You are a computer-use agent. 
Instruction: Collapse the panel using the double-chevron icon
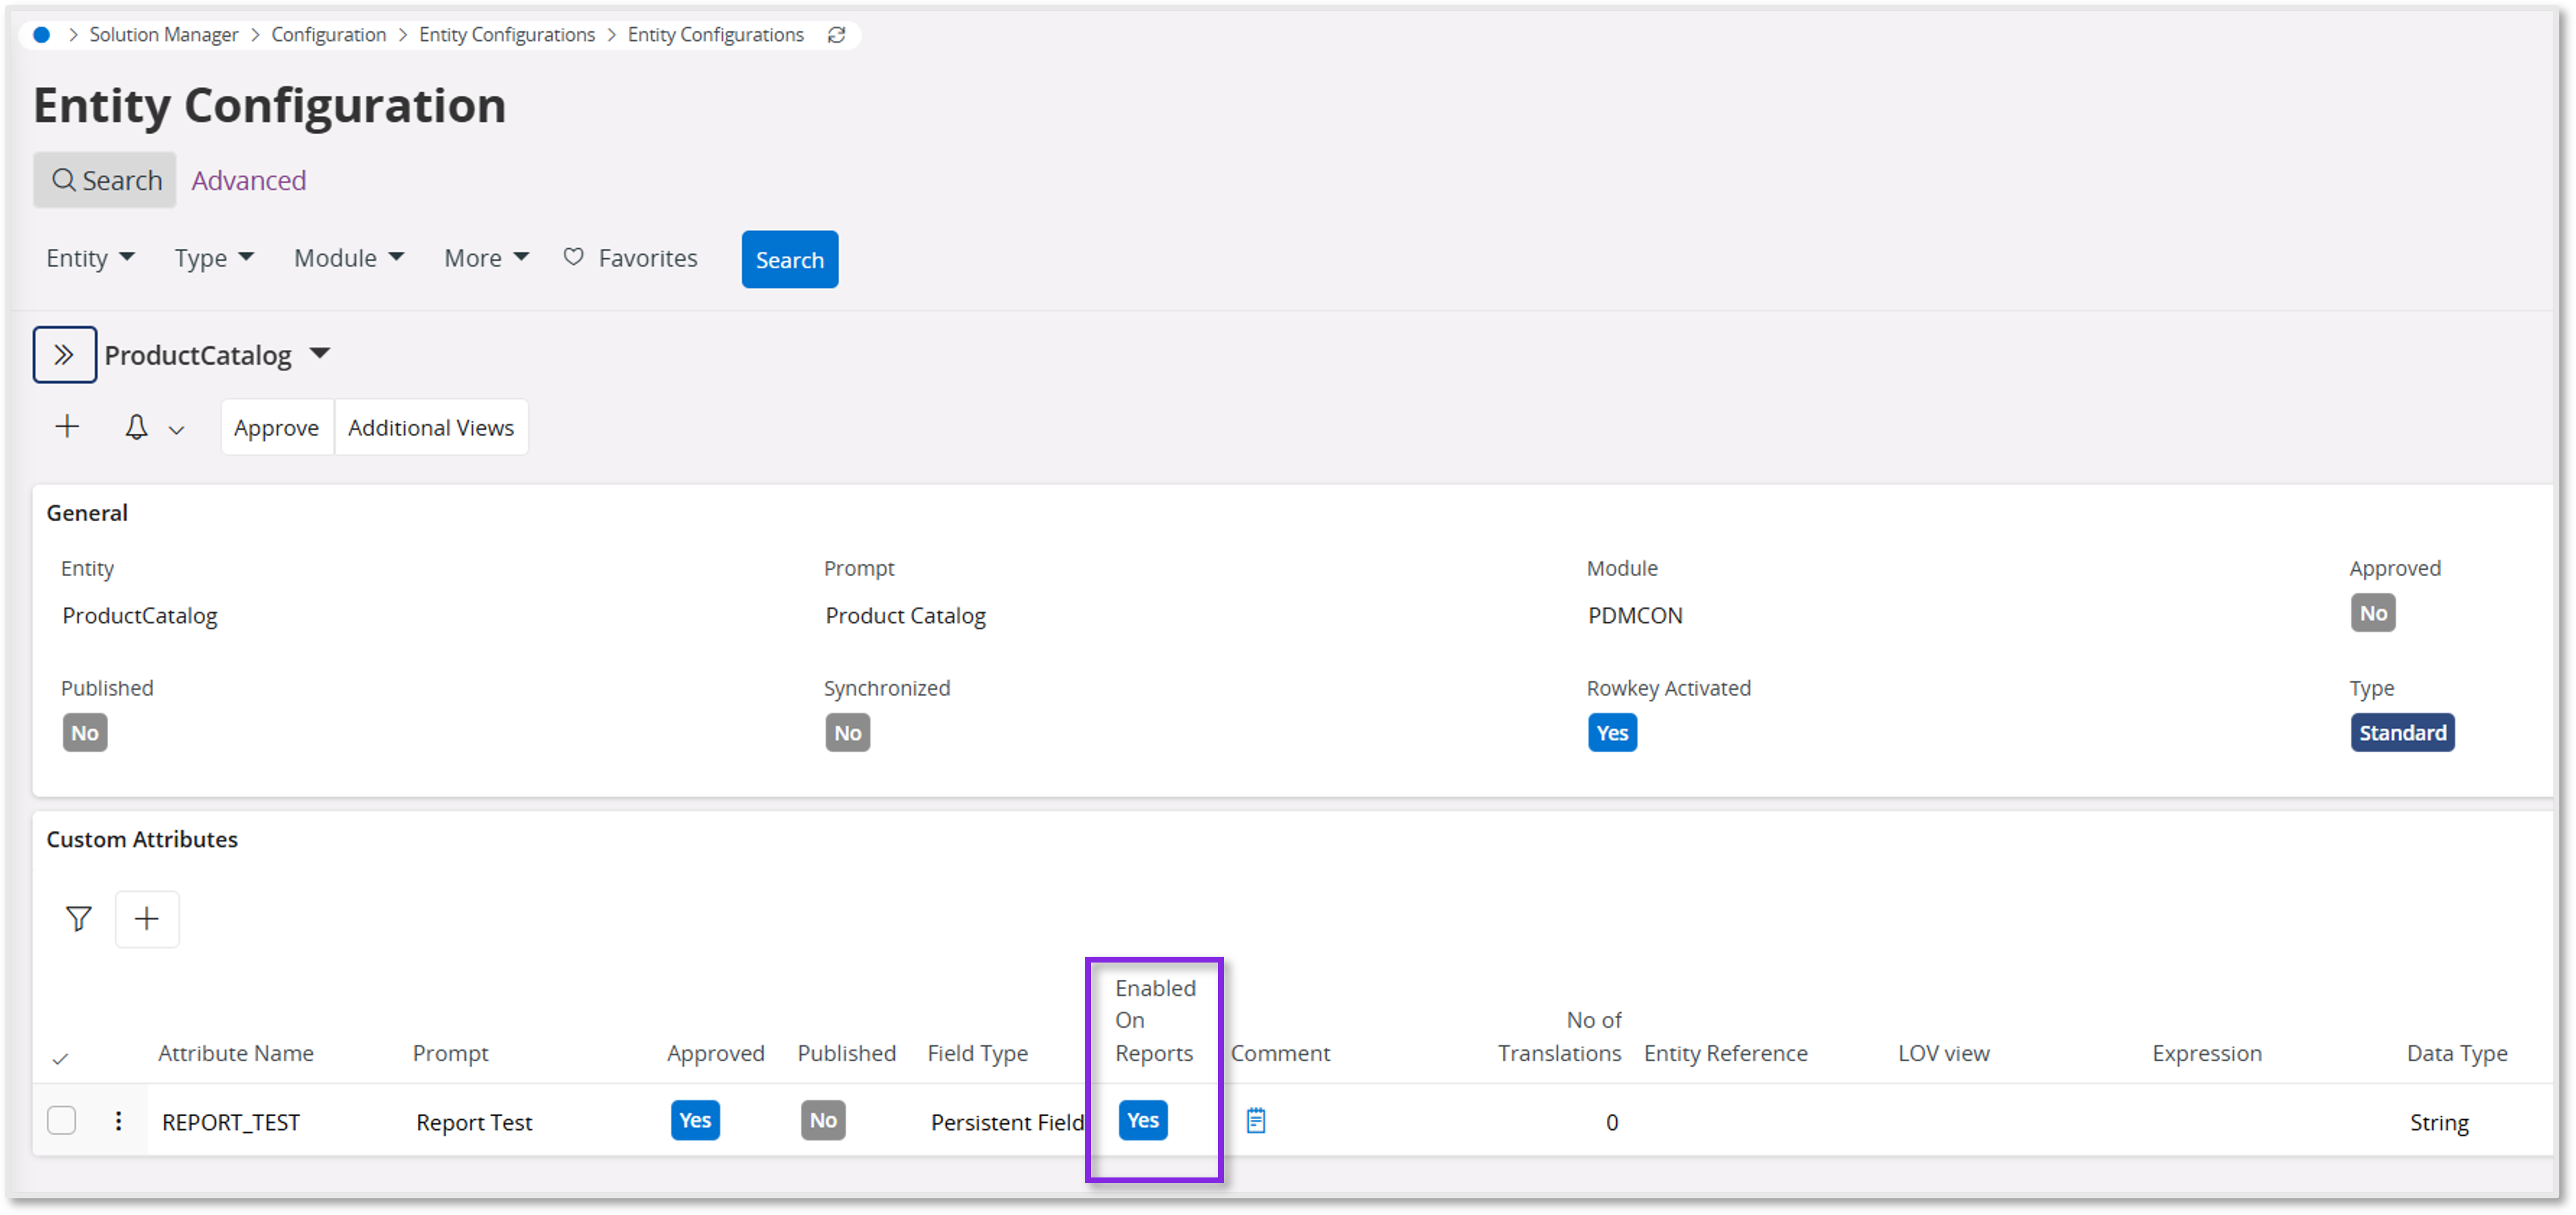[x=64, y=354]
